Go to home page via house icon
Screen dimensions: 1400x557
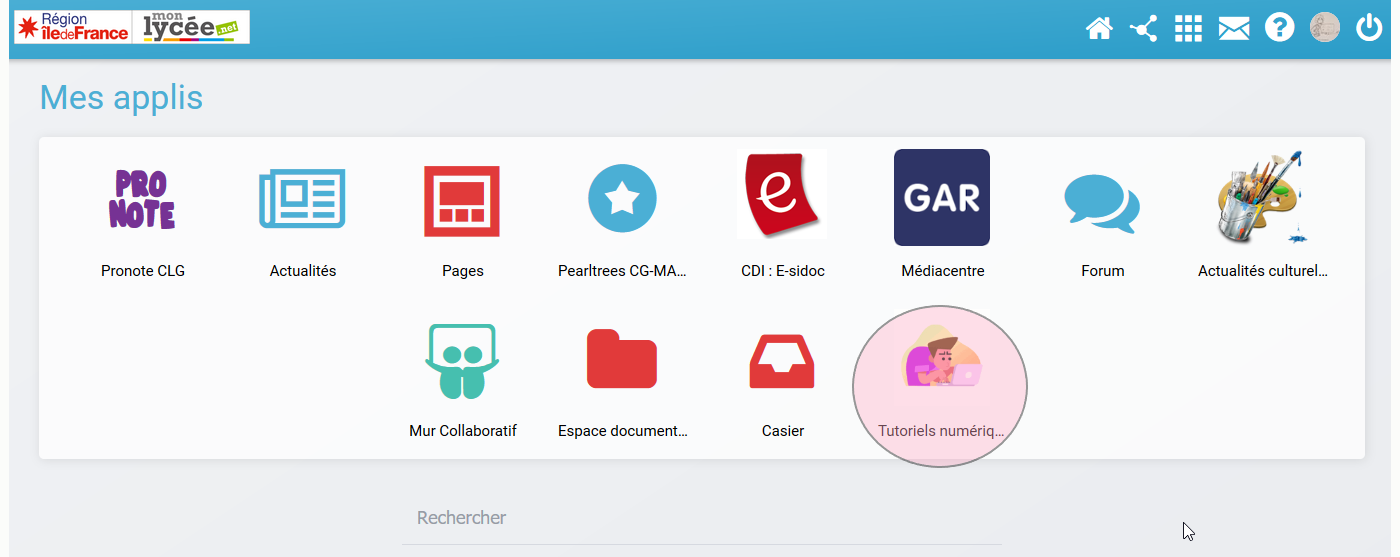(1099, 29)
